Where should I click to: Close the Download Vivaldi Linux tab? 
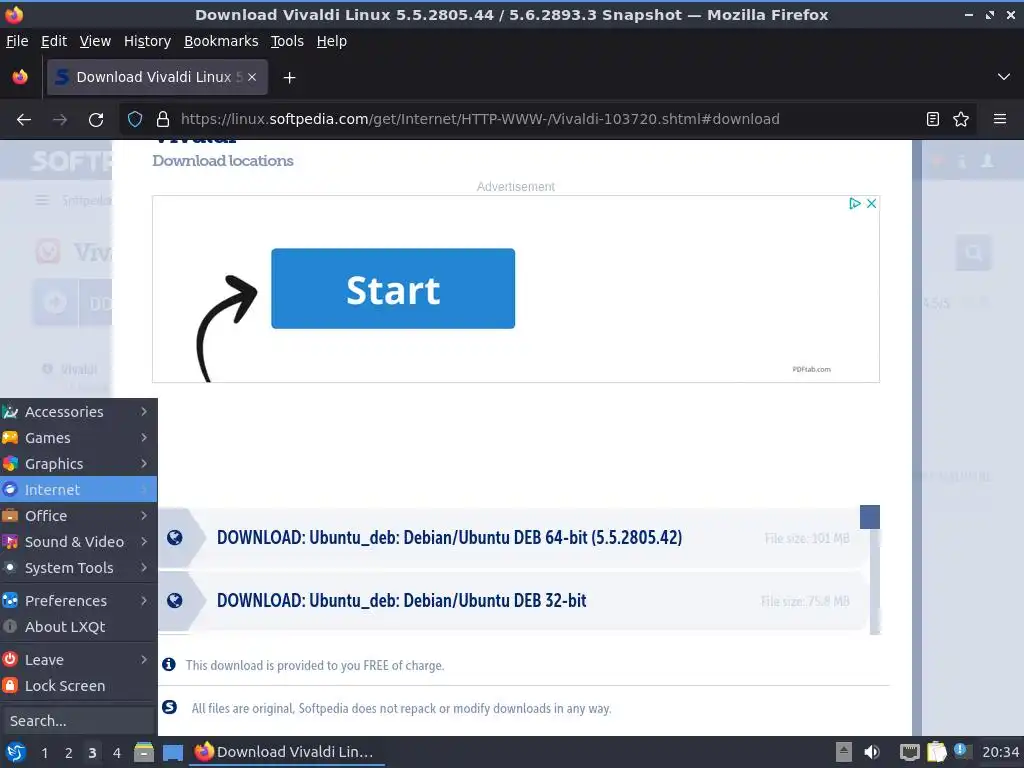pyautogui.click(x=252, y=77)
